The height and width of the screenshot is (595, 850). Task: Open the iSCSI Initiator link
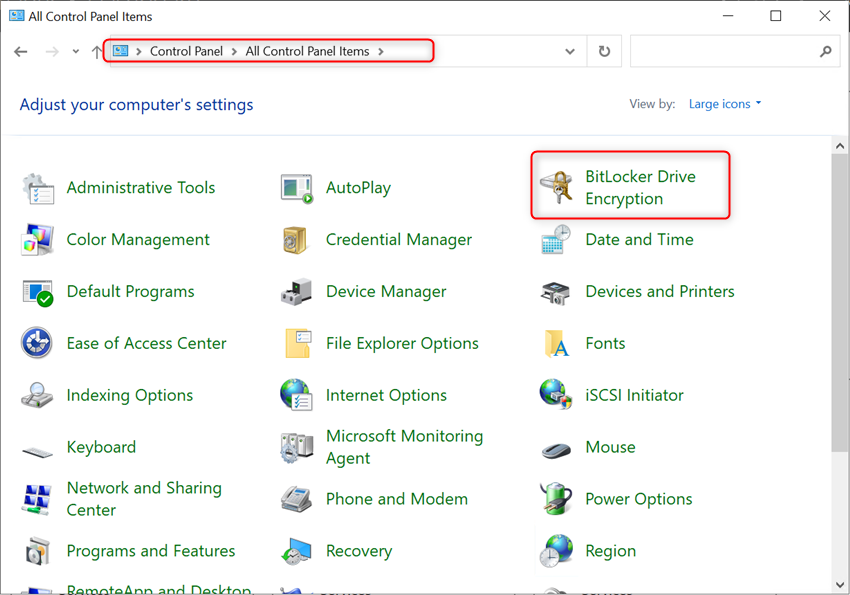(634, 395)
